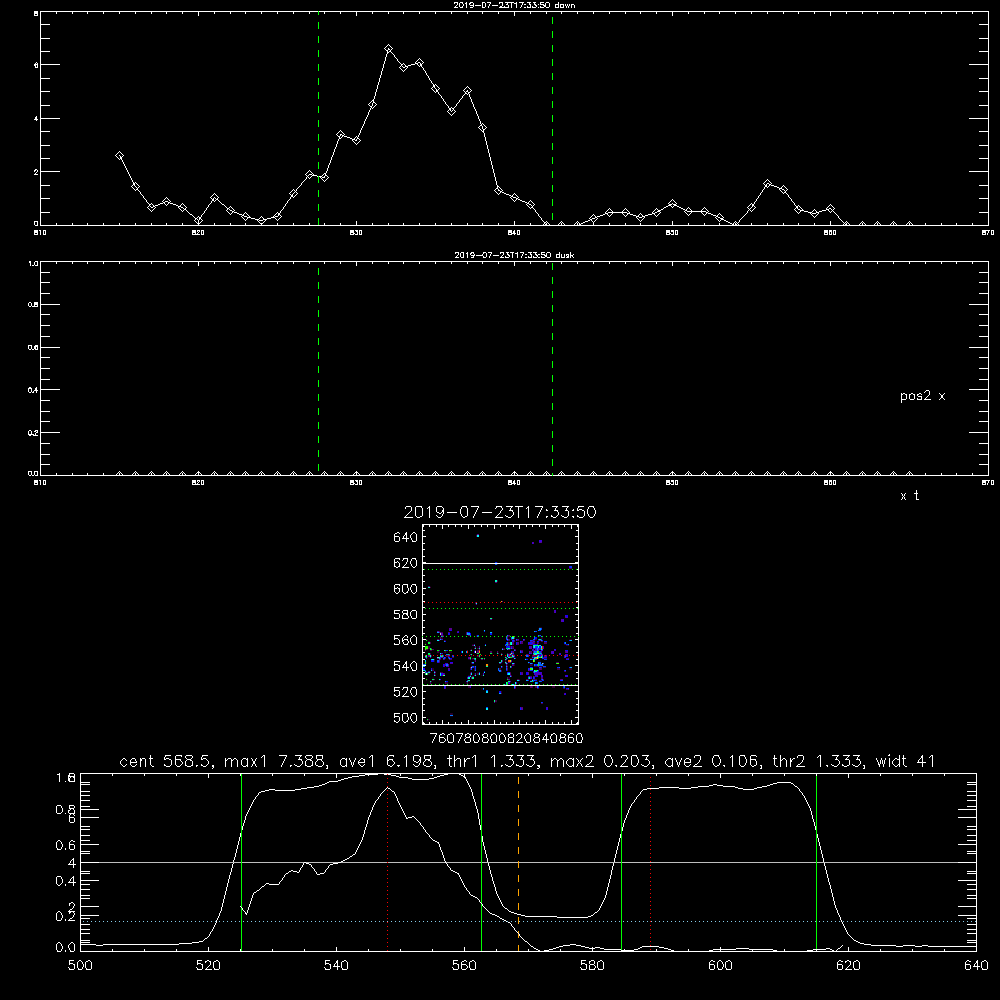The image size is (1000, 1000).
Task: Click bottom plot y-axis label 0.4
Action: point(66,881)
